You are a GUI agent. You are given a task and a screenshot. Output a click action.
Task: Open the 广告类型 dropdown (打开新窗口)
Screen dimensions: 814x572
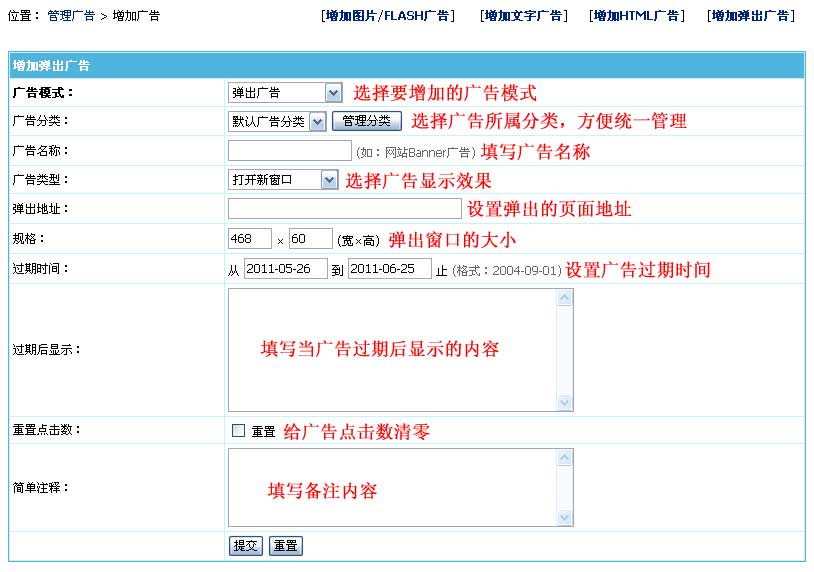click(283, 180)
